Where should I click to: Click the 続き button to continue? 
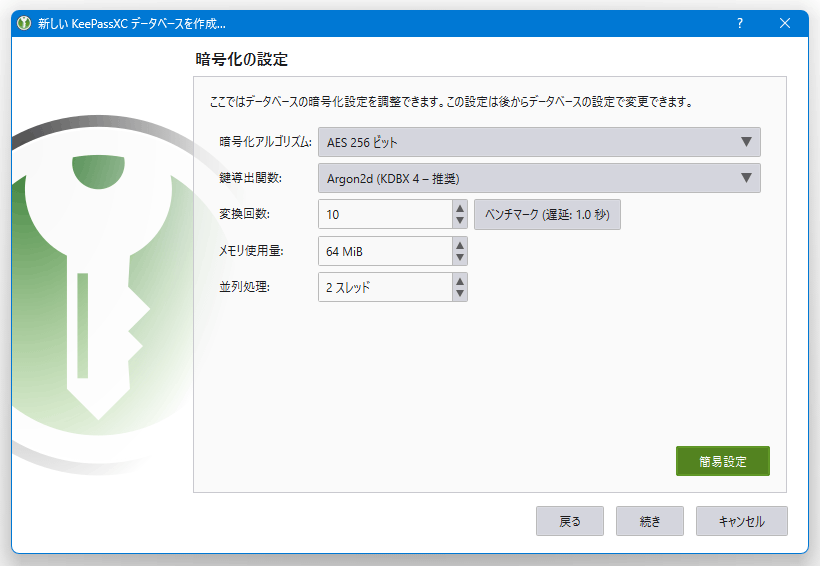click(650, 521)
